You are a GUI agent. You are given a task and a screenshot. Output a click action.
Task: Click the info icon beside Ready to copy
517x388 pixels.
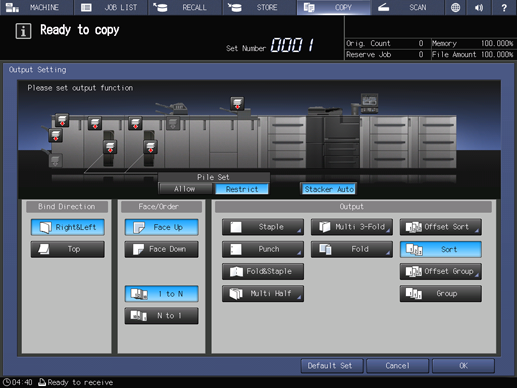(x=23, y=31)
